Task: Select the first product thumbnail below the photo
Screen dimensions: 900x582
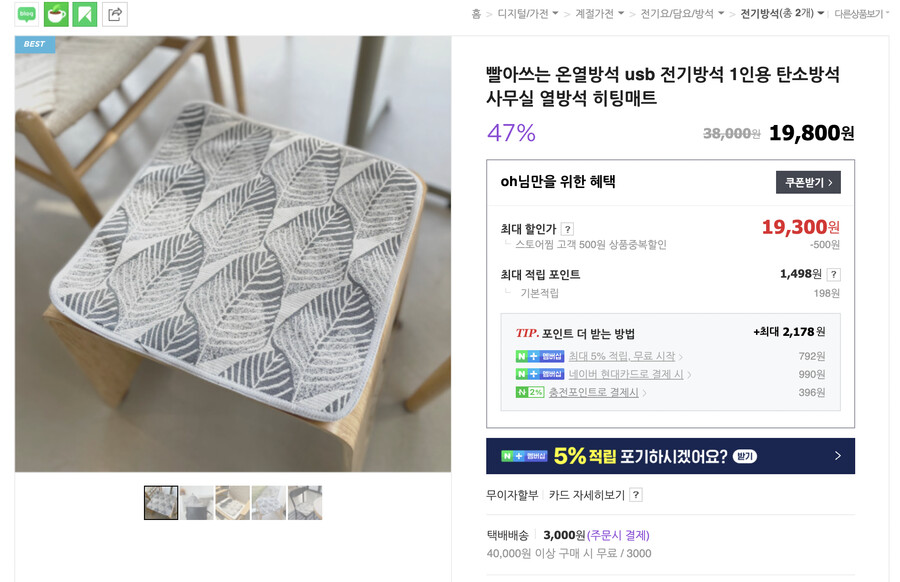Action: (160, 503)
